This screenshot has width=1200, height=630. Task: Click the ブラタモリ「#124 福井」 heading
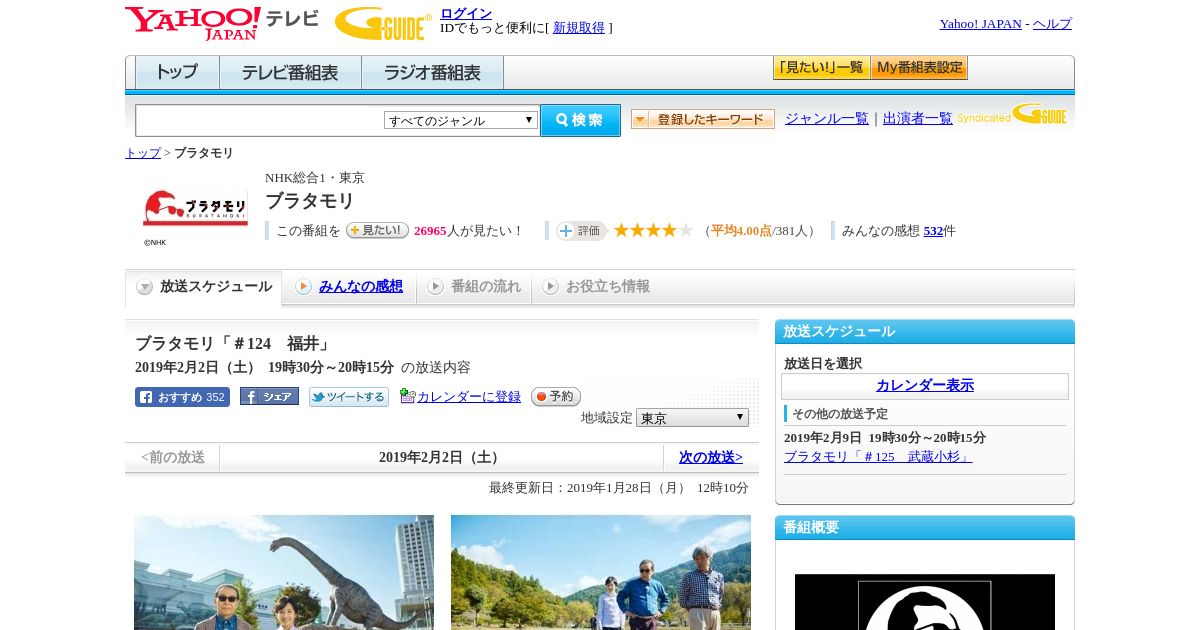(x=233, y=344)
